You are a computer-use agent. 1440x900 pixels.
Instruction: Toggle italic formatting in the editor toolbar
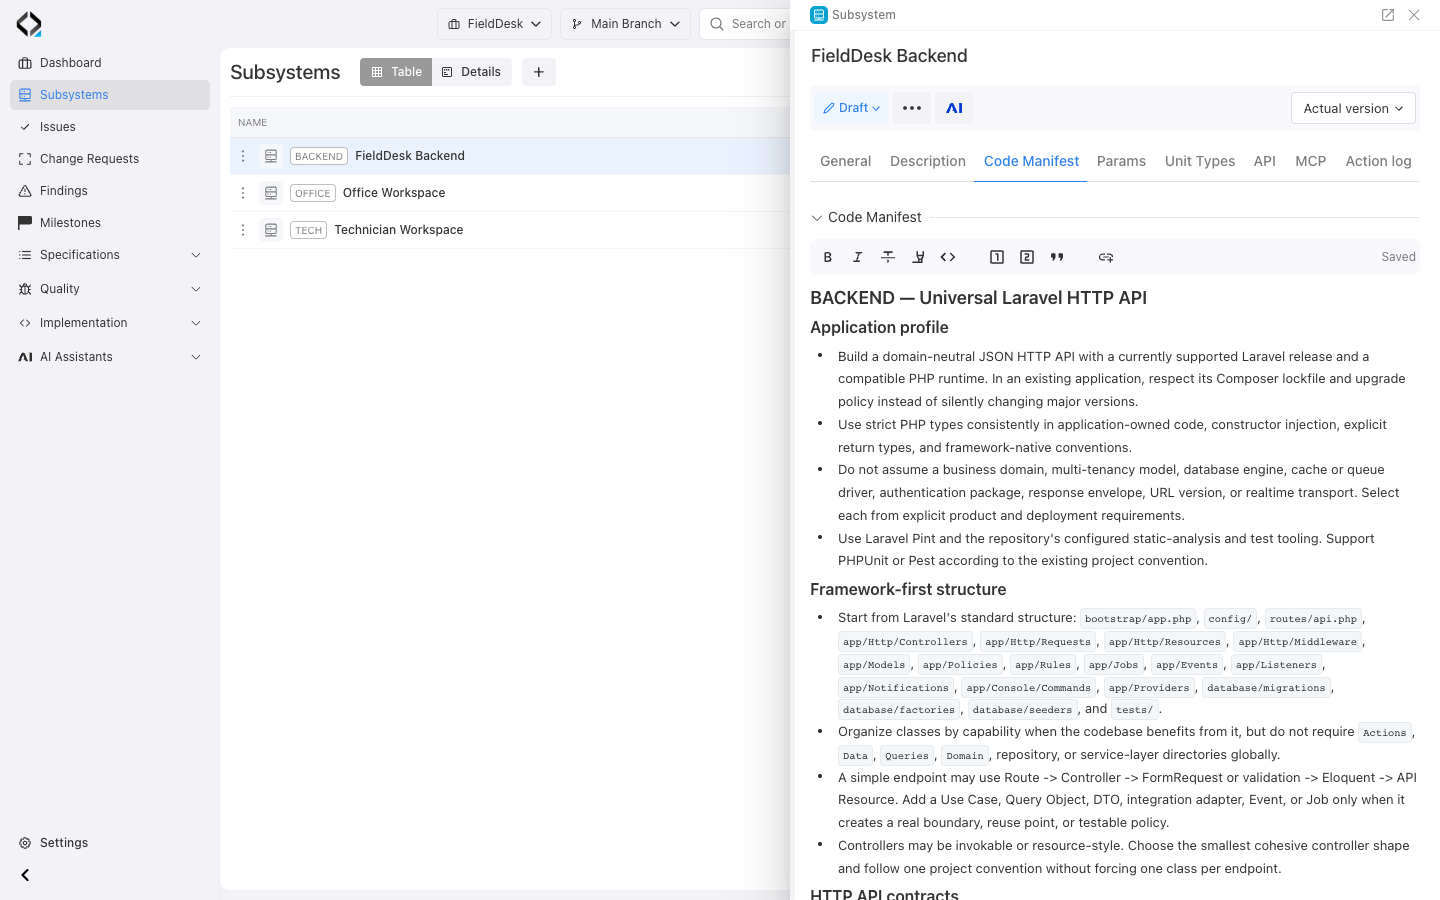(x=858, y=257)
